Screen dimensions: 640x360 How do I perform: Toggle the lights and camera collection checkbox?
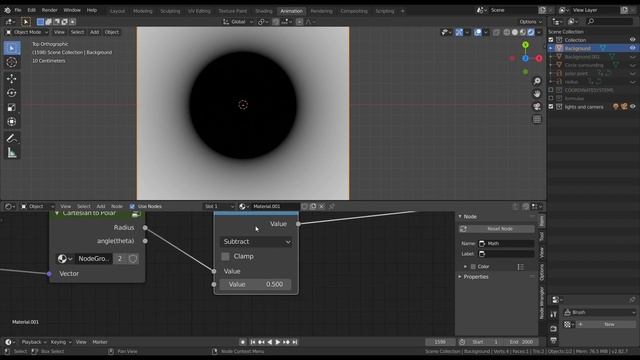point(551,107)
